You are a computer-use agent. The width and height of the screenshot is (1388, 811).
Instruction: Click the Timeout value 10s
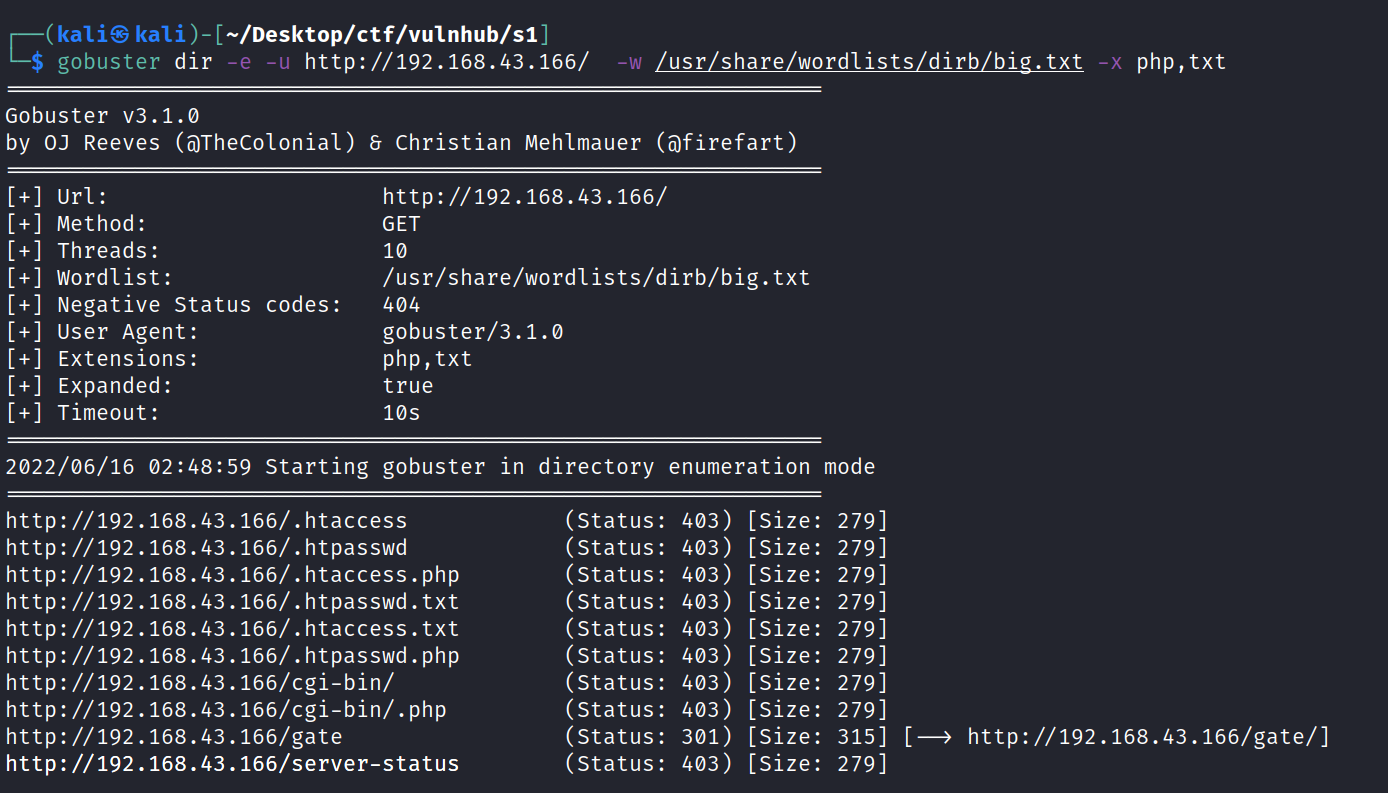tap(401, 413)
